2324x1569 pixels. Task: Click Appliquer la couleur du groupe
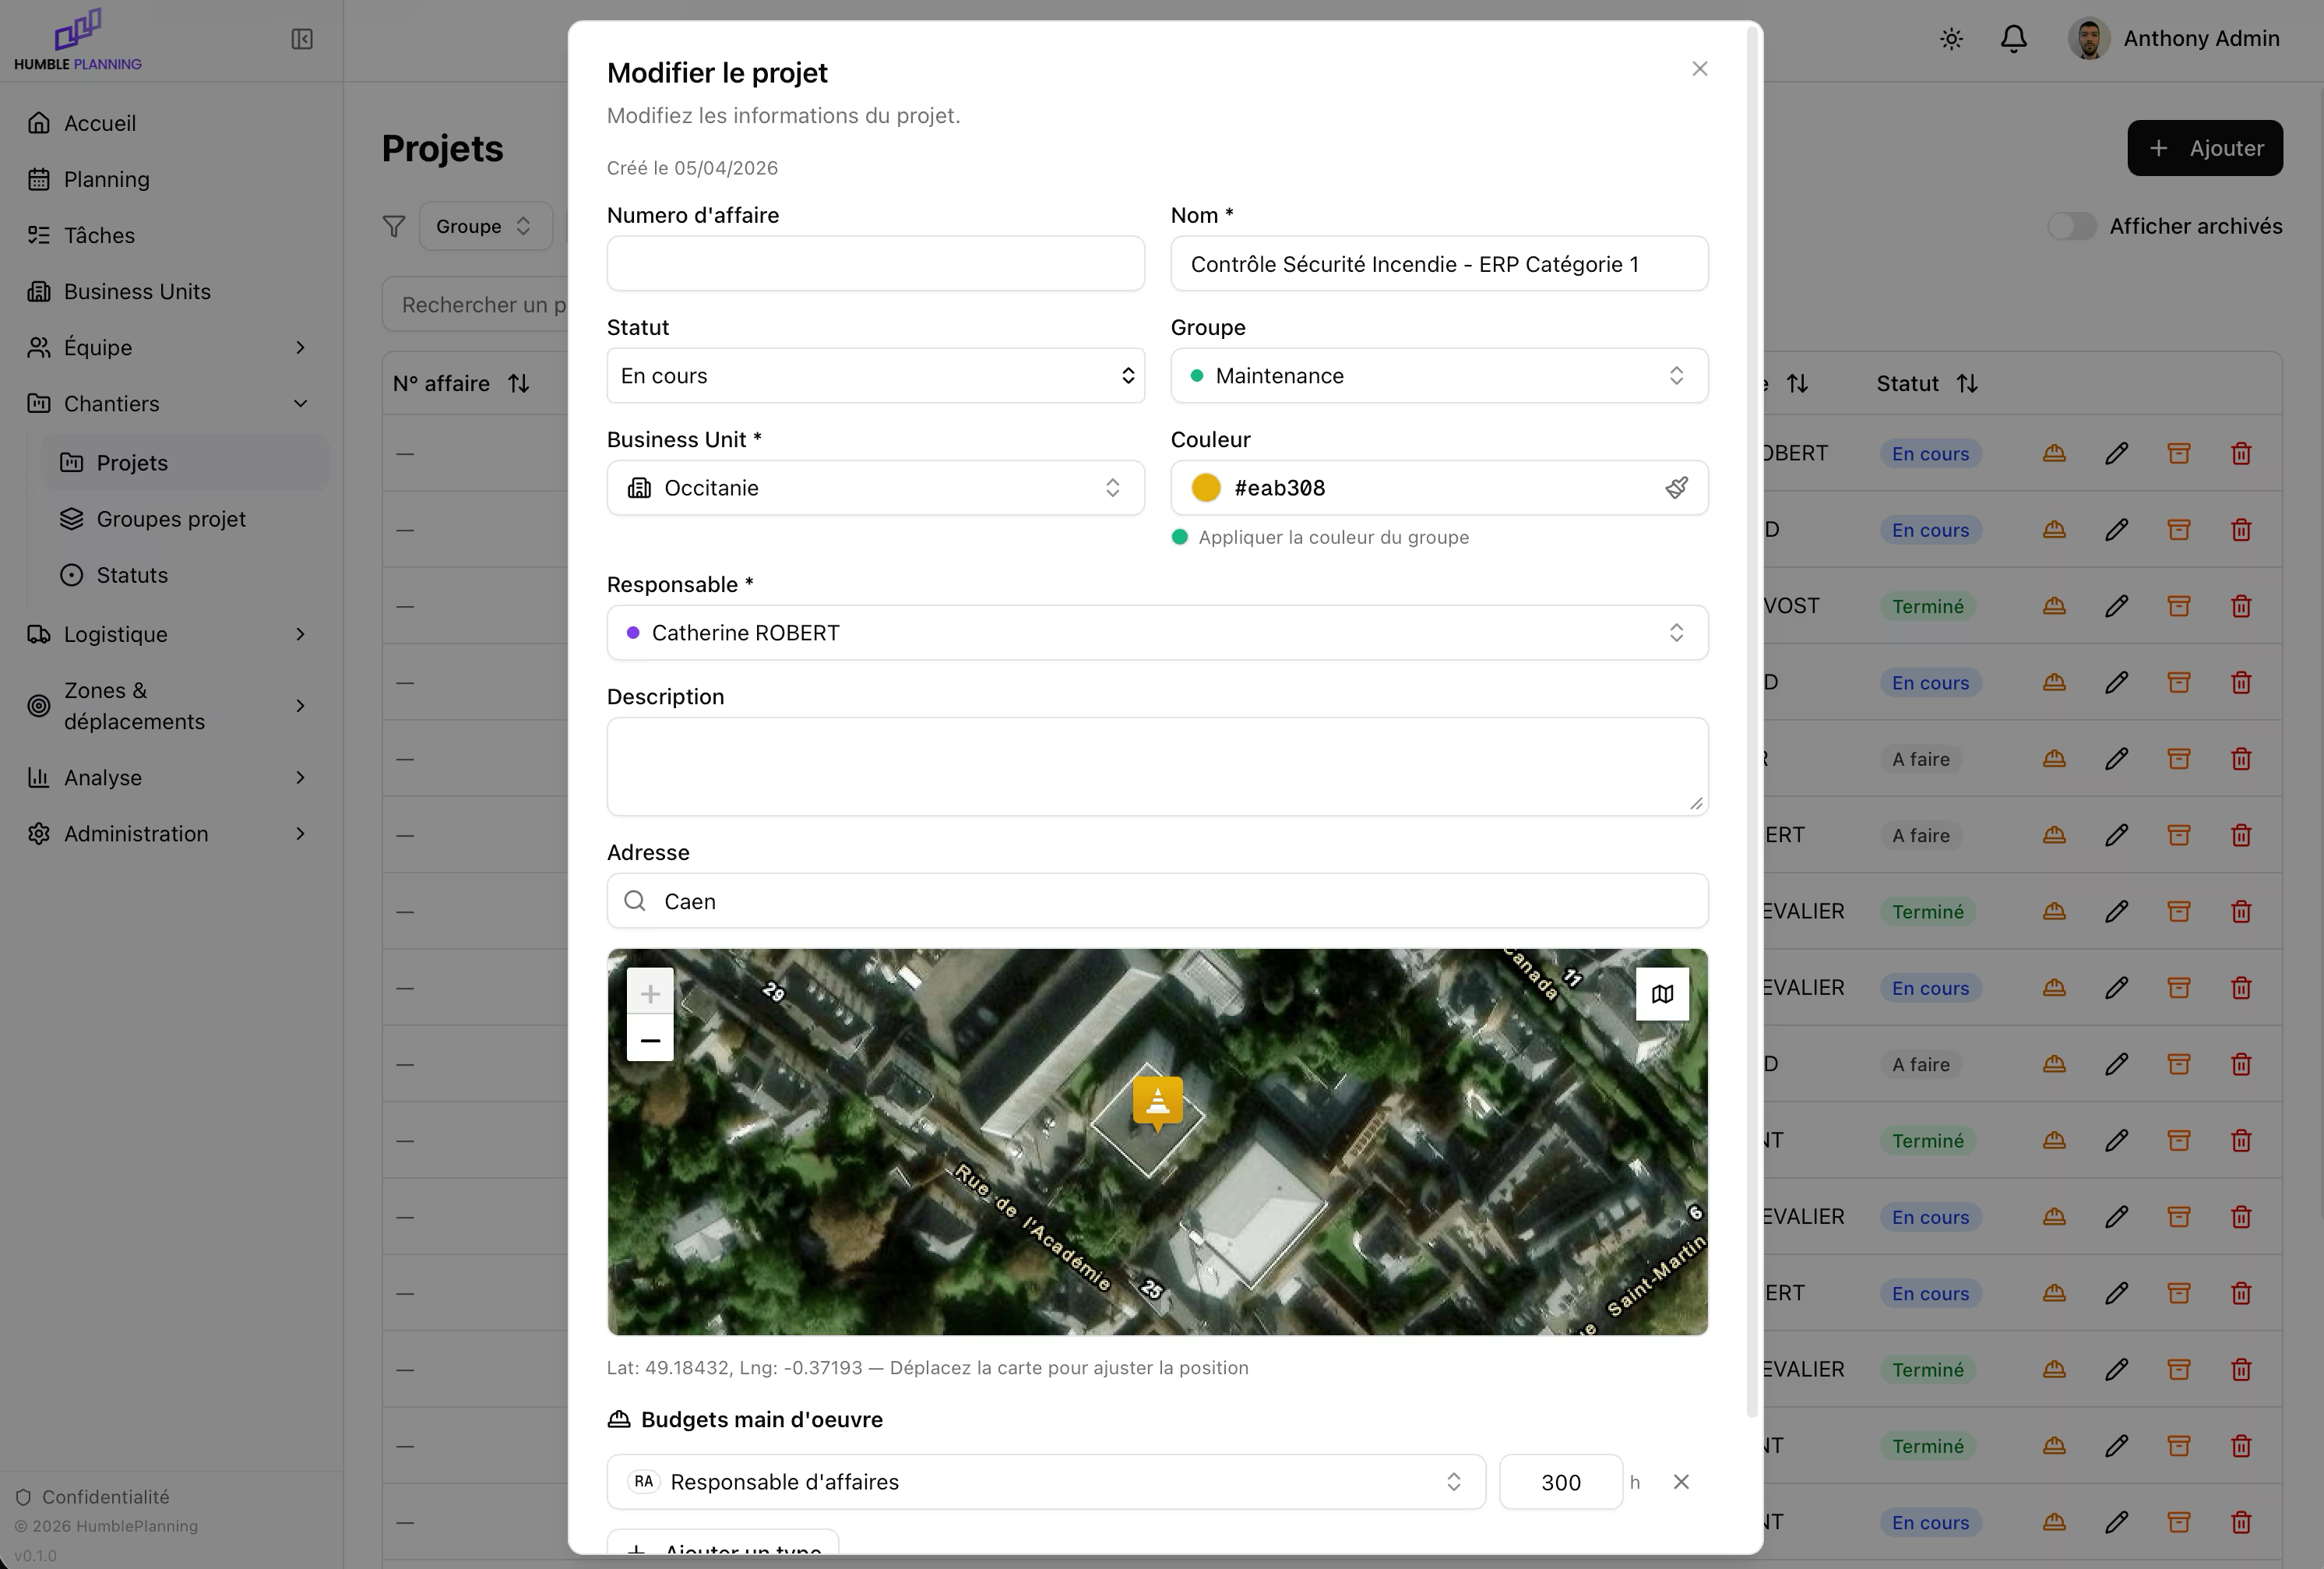1320,537
